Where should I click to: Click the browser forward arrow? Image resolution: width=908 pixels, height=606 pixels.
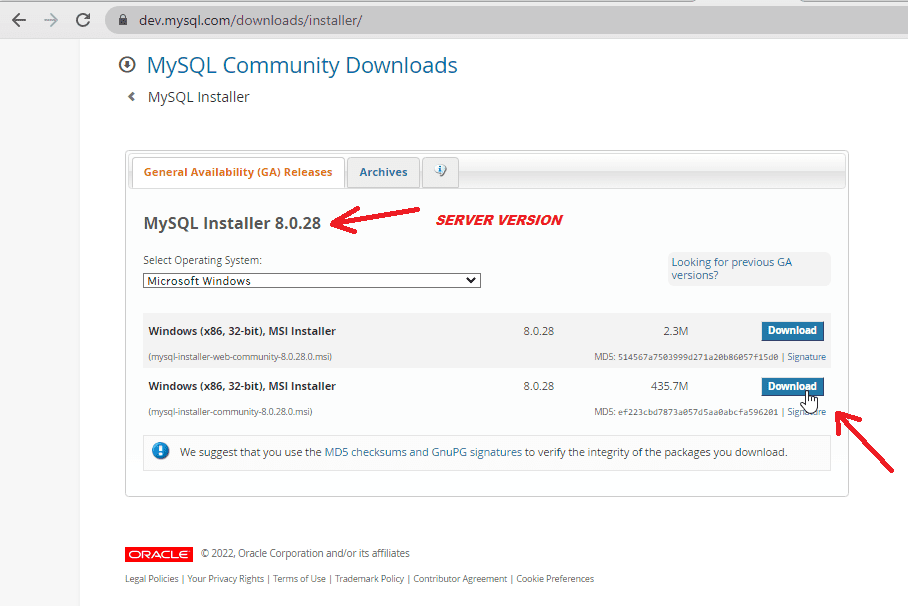pyautogui.click(x=51, y=20)
